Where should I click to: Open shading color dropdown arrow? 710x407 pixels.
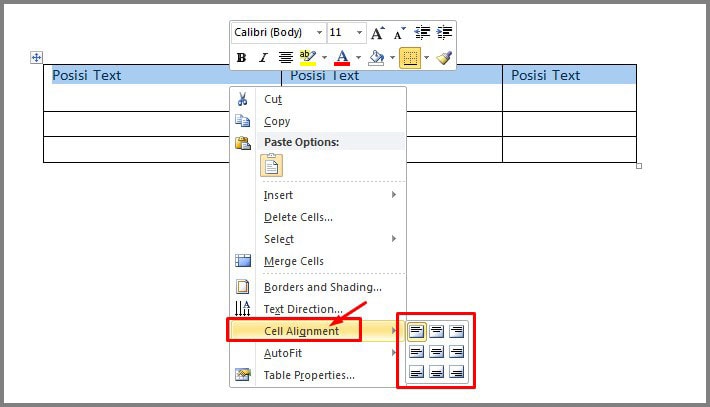coord(393,58)
